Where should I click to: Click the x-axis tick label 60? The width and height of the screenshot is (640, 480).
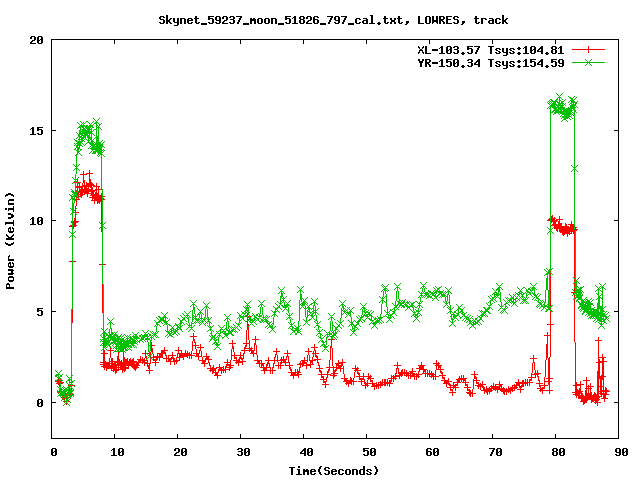coord(432,452)
